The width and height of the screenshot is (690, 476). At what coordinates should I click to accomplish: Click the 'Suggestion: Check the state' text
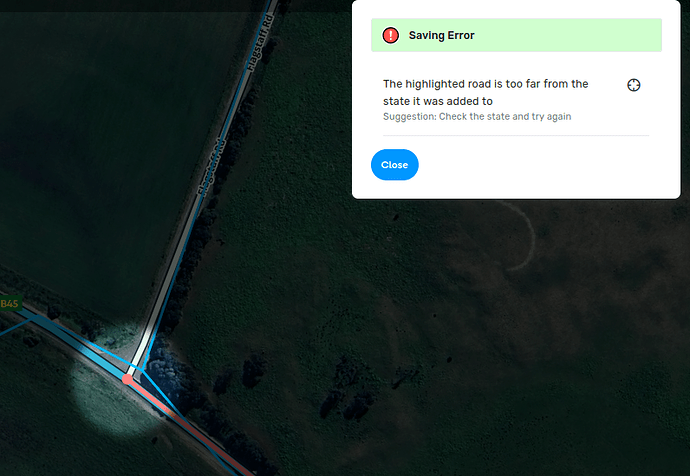coord(477,117)
